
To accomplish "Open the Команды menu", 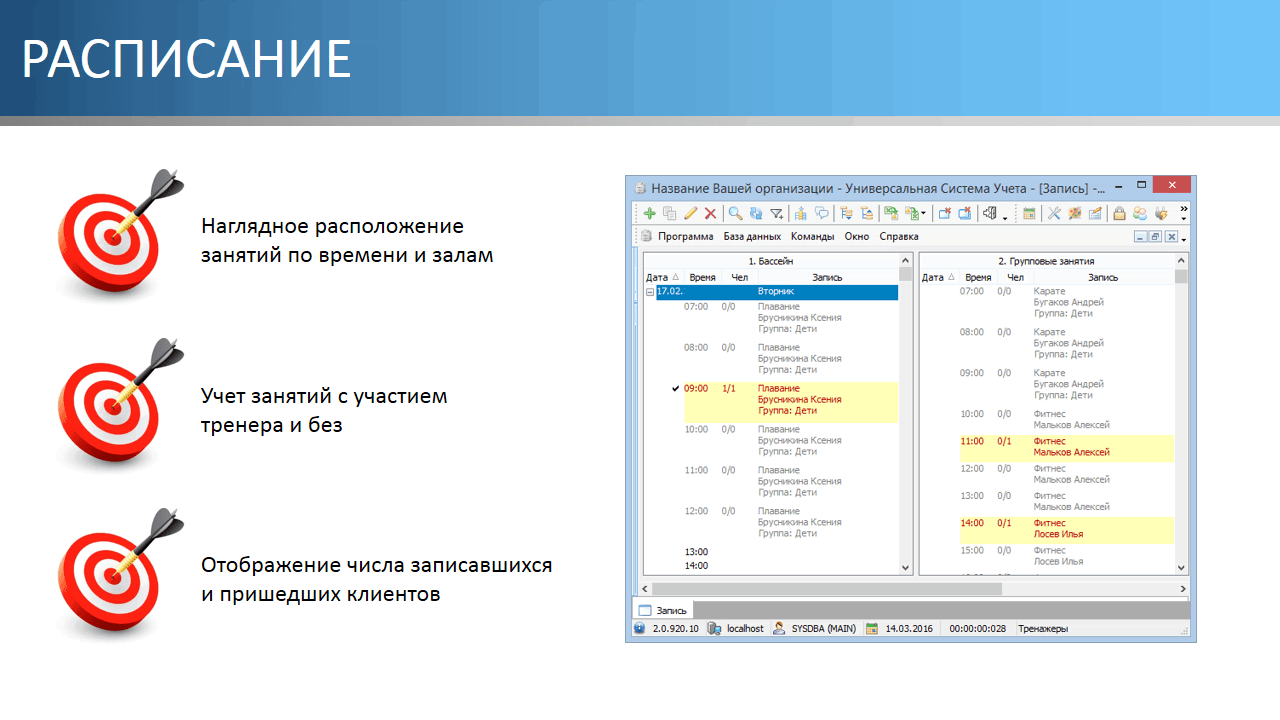I will (812, 237).
